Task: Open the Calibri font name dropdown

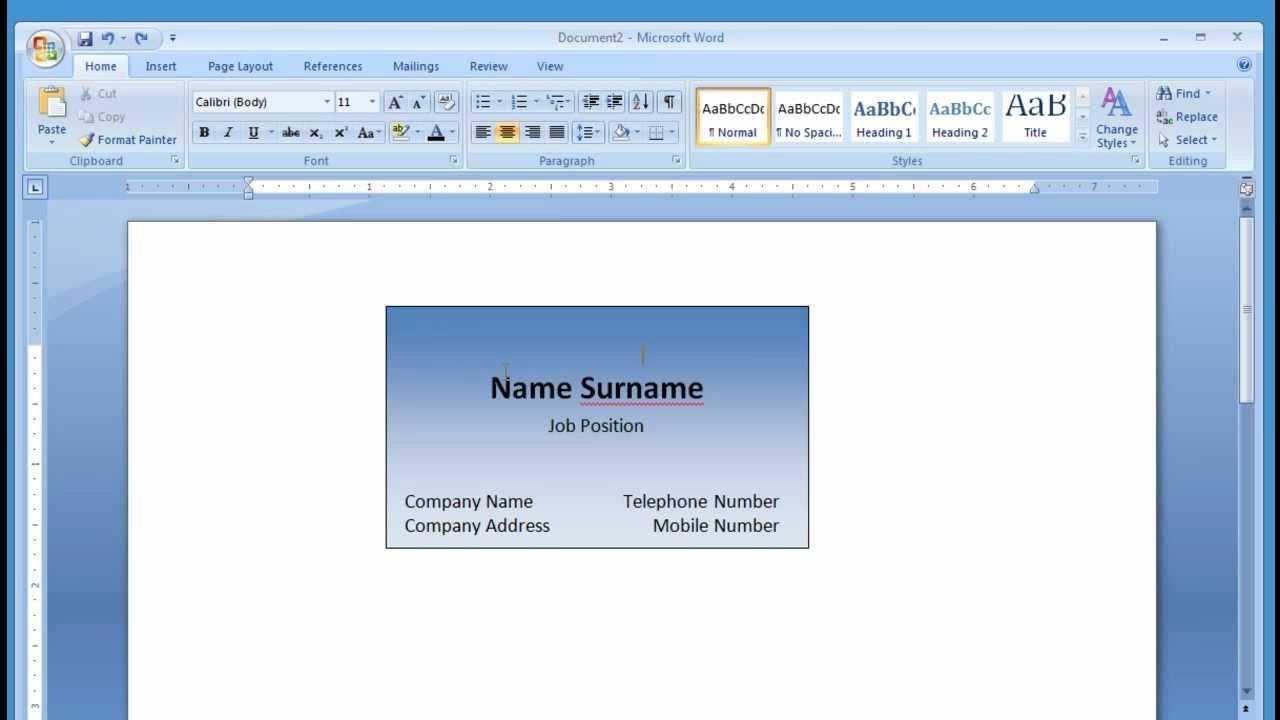Action: (326, 102)
